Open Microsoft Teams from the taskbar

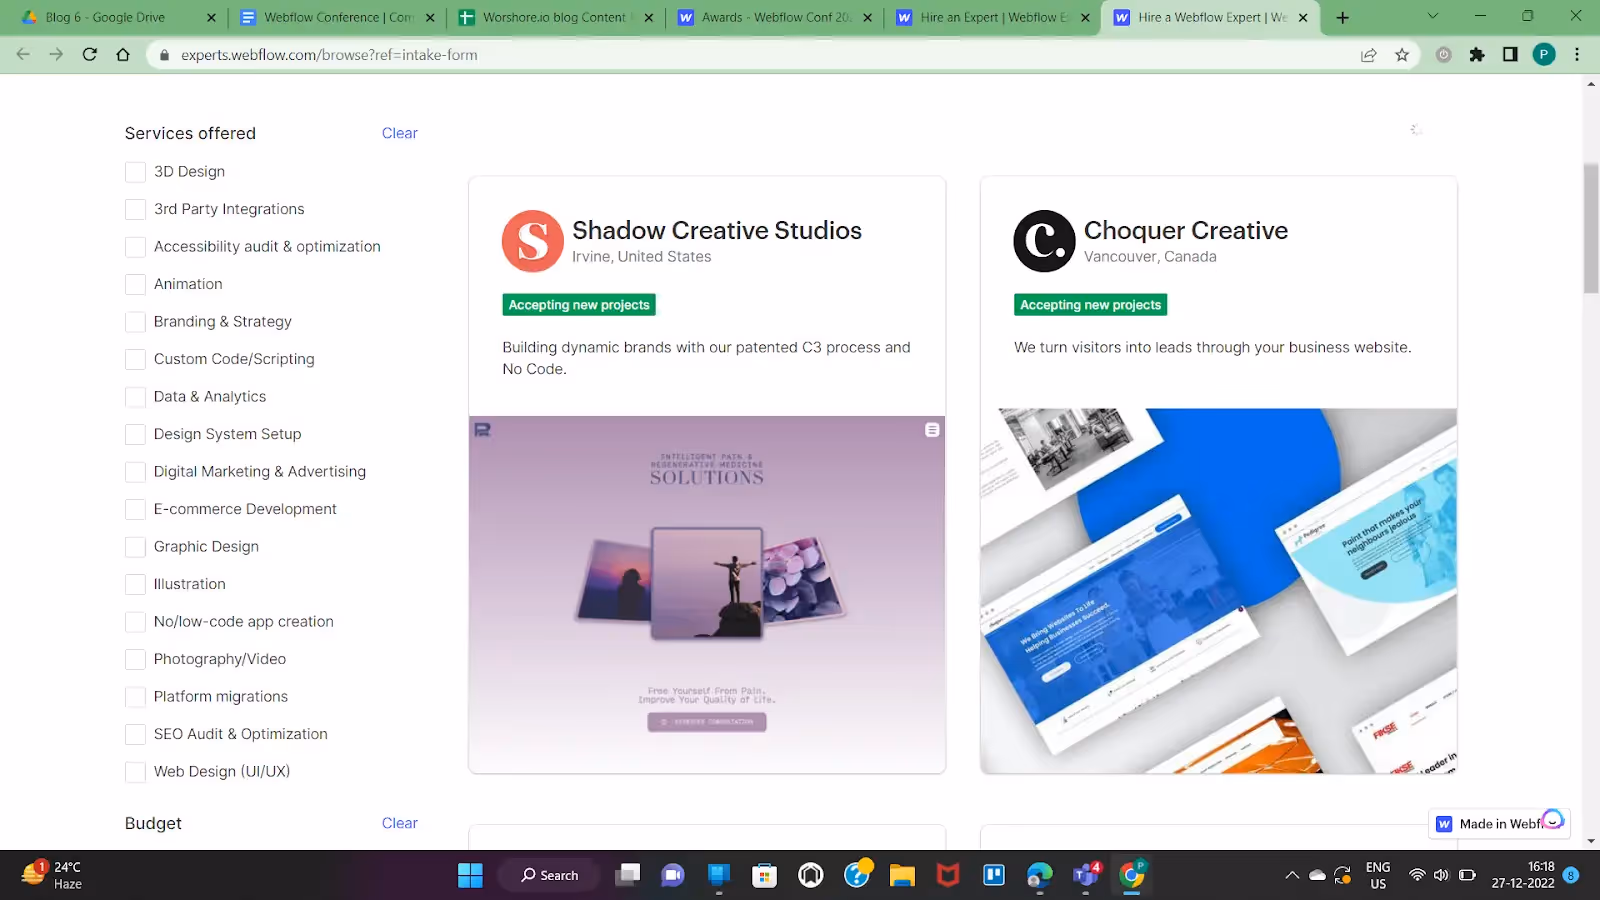(x=1086, y=875)
